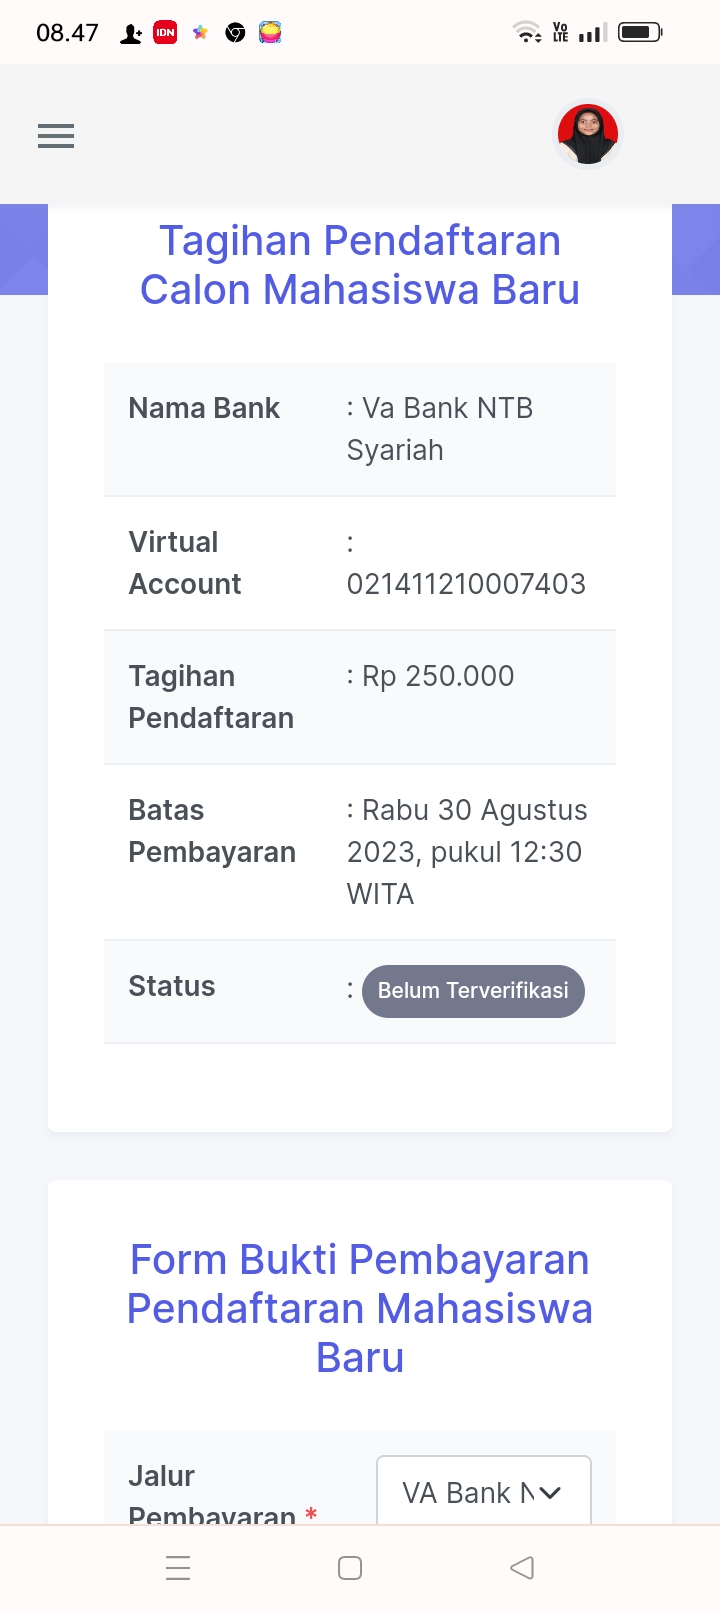Open the Android recent apps menu button
Viewport: 720px width, 1612px height.
tap(178, 1567)
